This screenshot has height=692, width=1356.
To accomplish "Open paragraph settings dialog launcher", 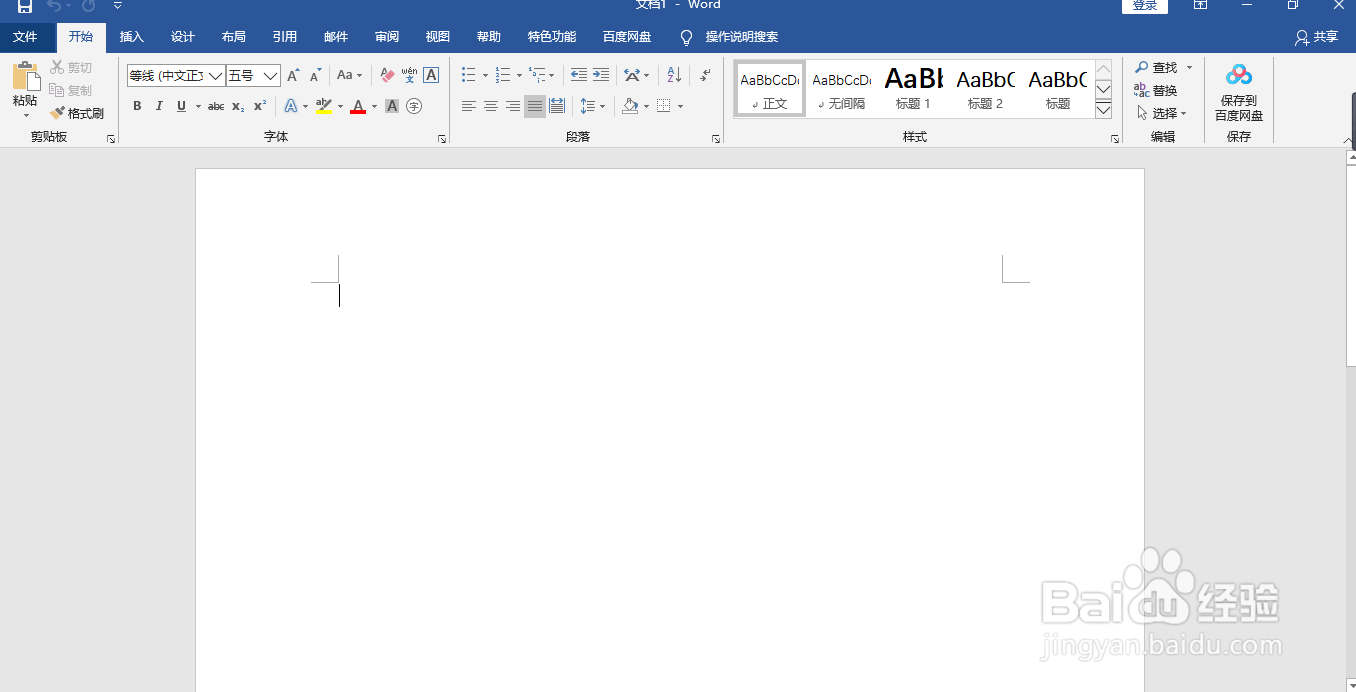I will pos(716,139).
